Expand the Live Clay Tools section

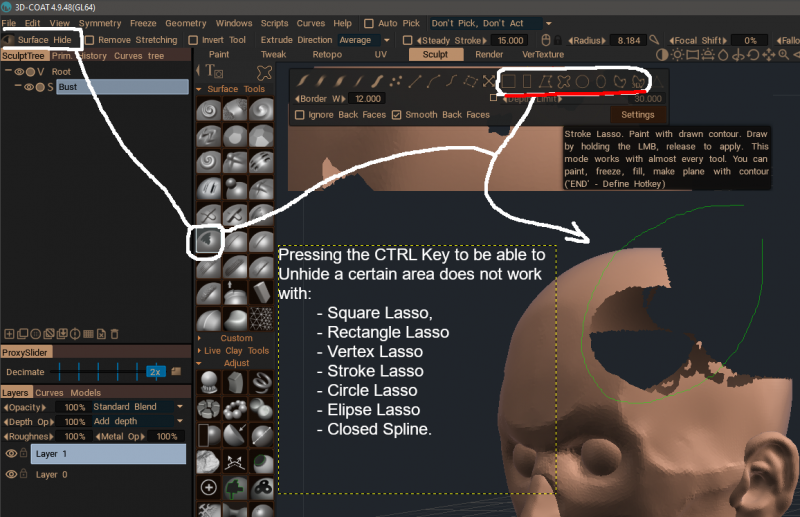pos(235,351)
